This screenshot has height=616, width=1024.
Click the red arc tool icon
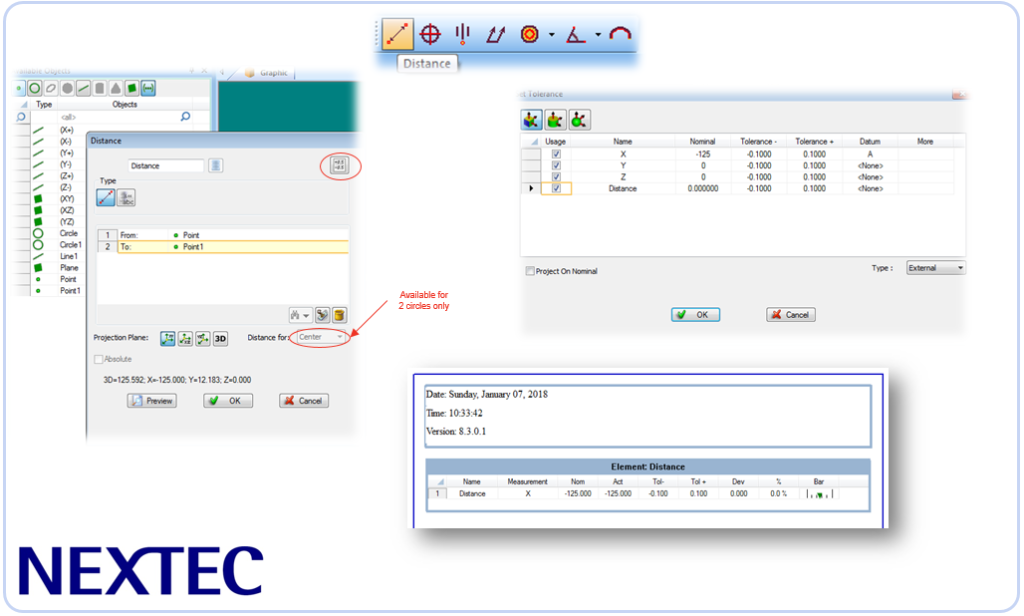[x=620, y=34]
